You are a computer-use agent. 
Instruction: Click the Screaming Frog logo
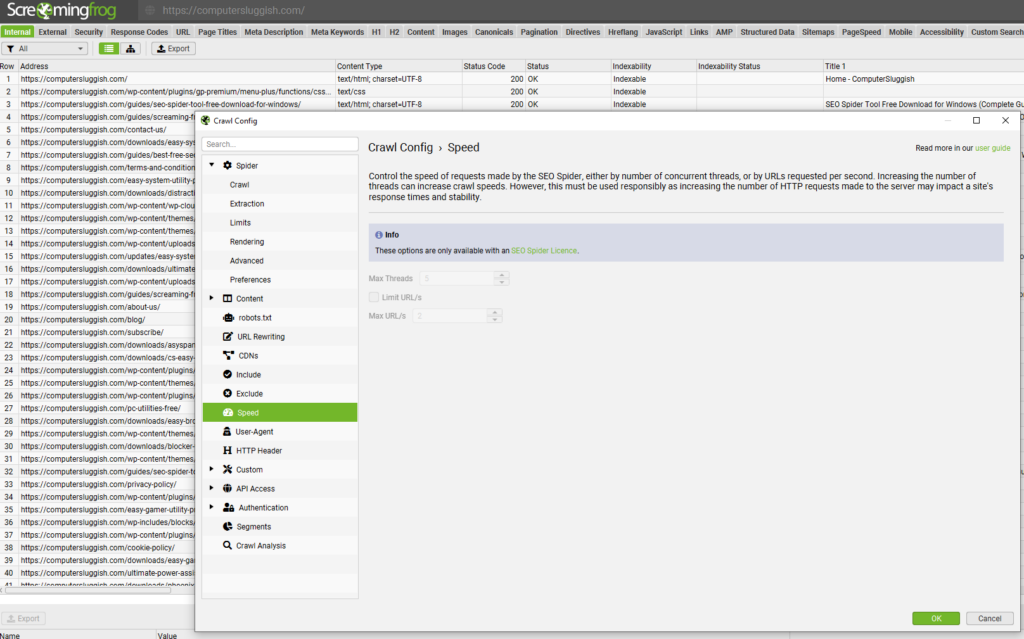pos(61,10)
